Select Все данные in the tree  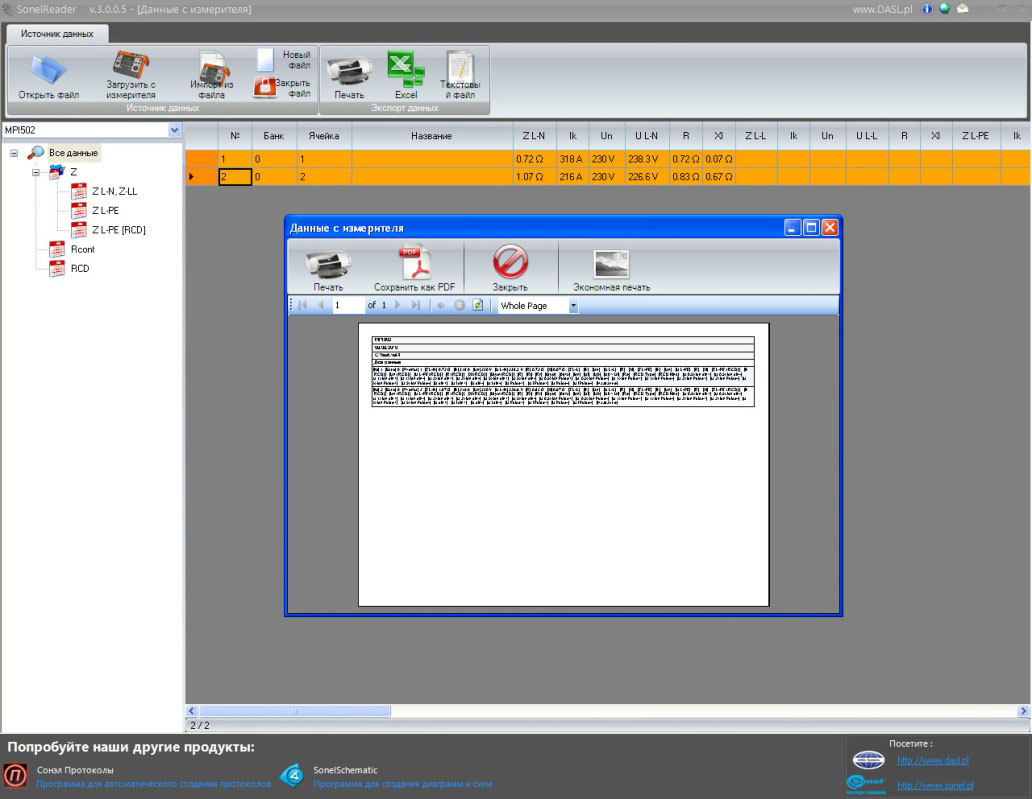pyautogui.click(x=73, y=153)
